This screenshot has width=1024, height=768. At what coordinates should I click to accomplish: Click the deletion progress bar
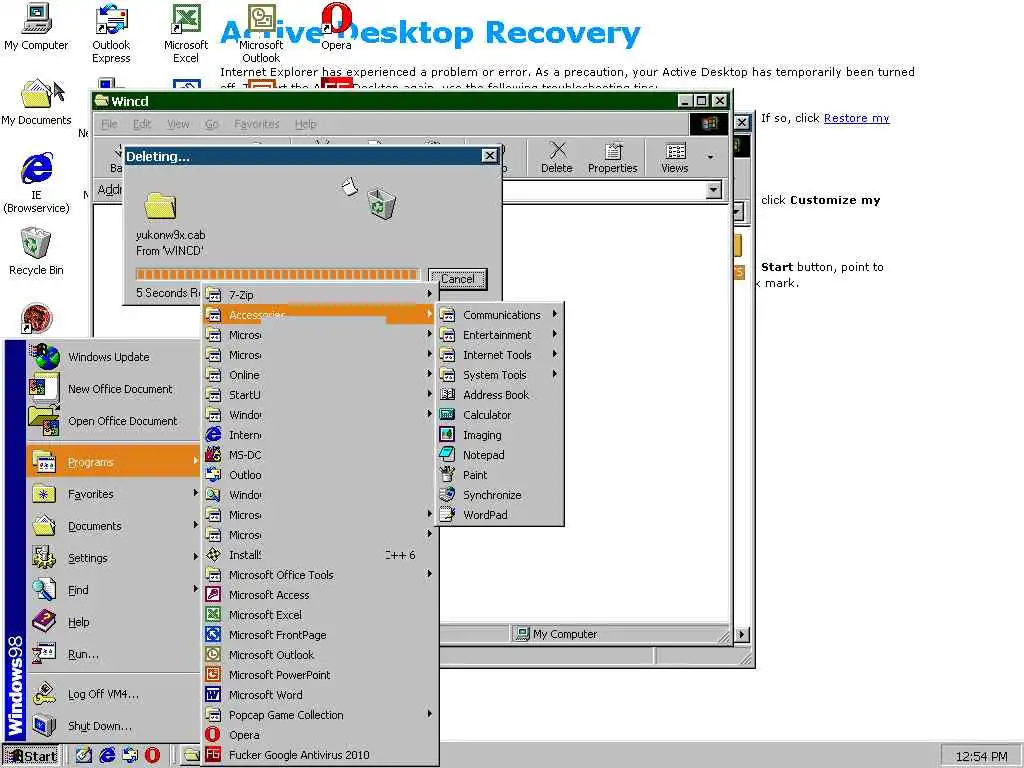click(x=276, y=274)
